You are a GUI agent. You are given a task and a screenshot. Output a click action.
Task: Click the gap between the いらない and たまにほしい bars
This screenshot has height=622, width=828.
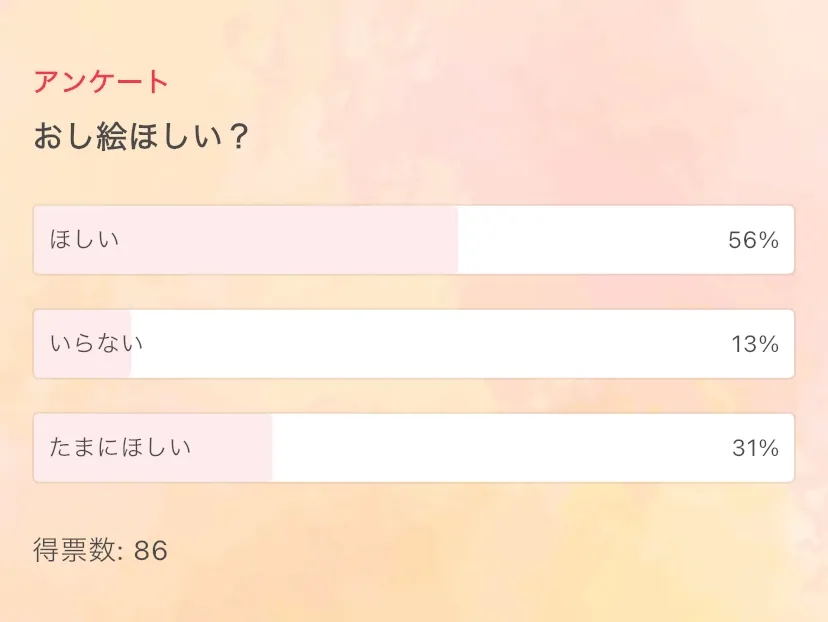pyautogui.click(x=414, y=396)
